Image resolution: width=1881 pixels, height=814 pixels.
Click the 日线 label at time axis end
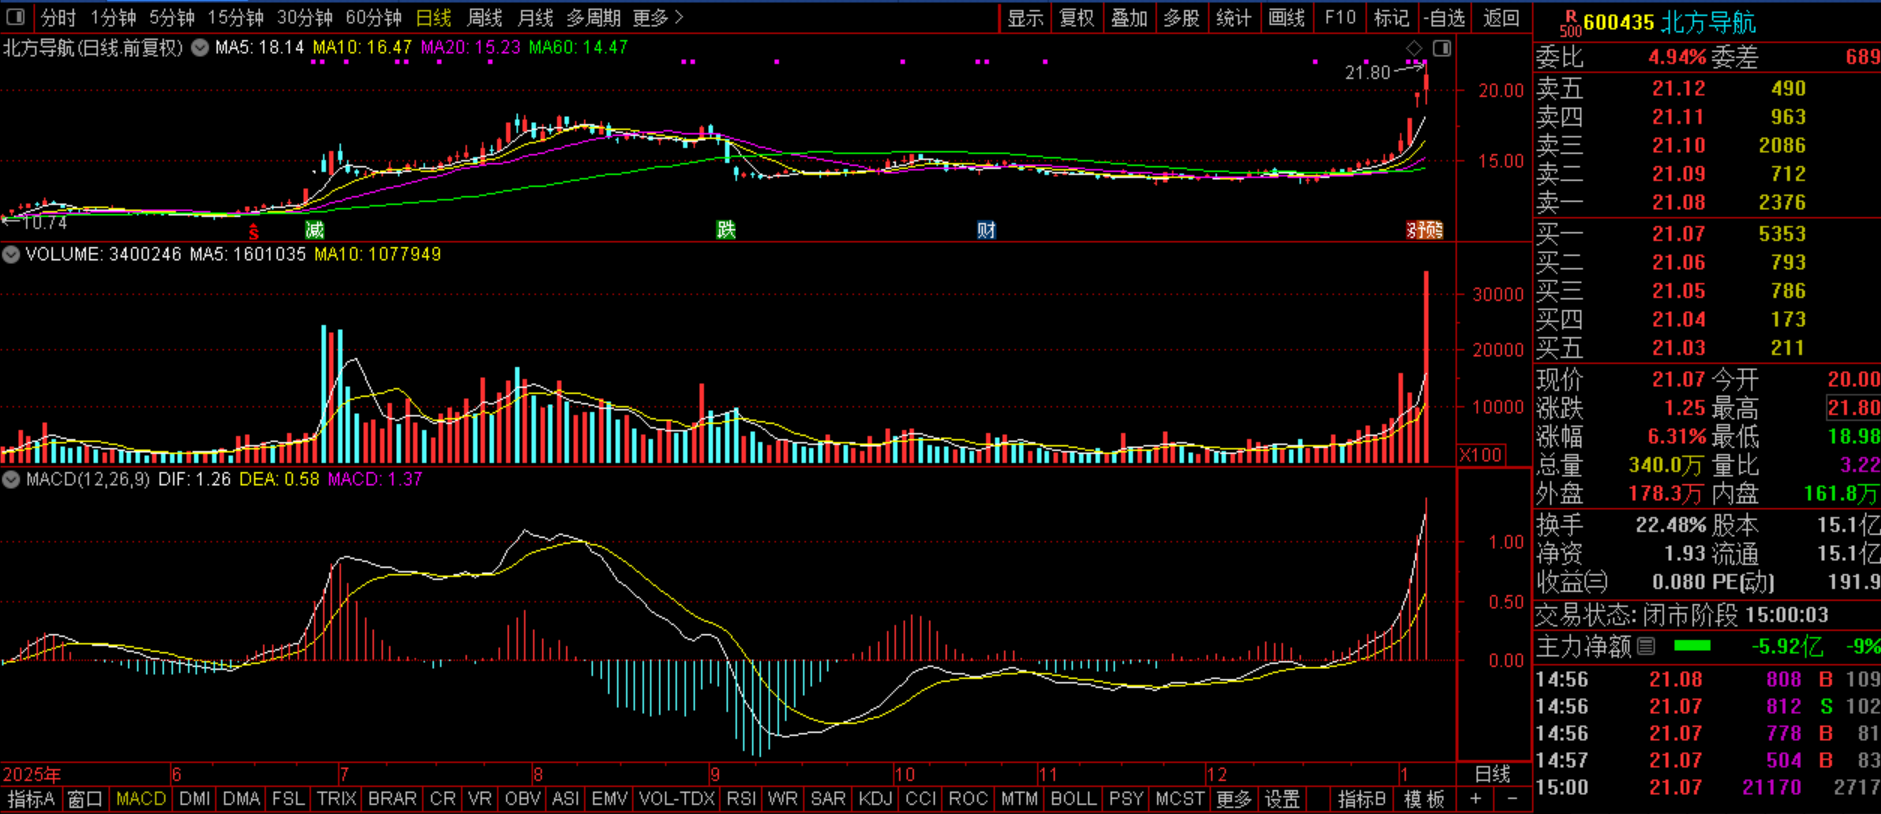1492,774
